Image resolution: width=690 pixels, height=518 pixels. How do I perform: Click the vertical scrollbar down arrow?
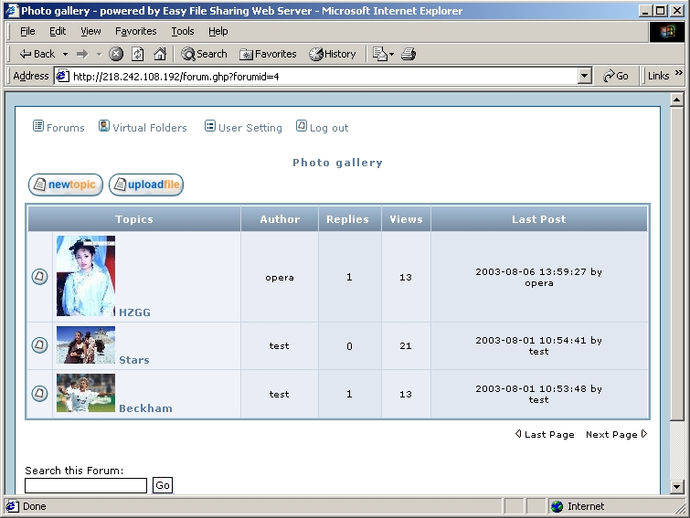[676, 486]
